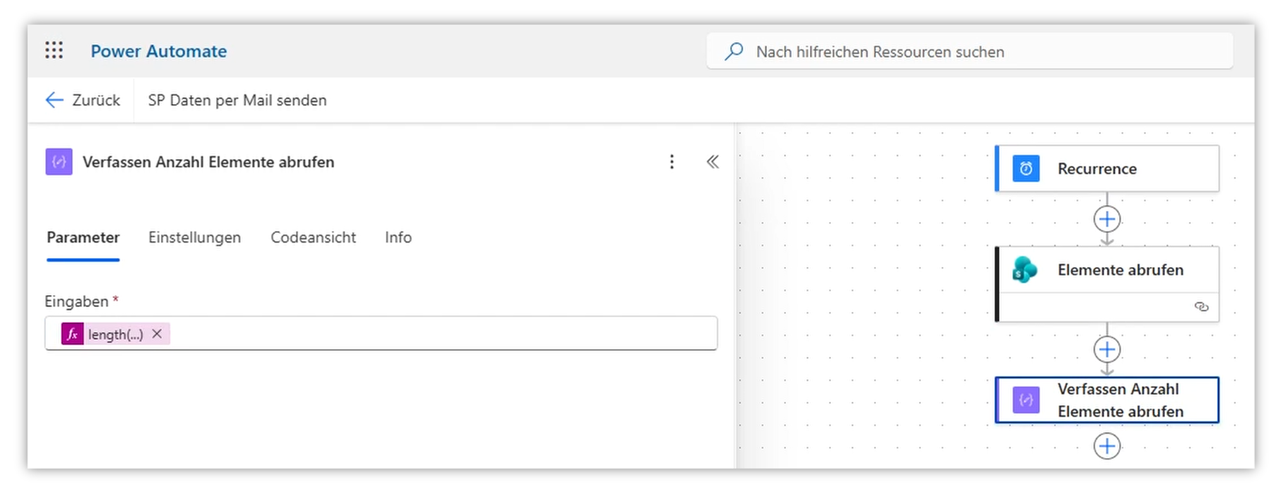Collapse the panel with double chevron
The width and height of the screenshot is (1280, 498).
713,162
